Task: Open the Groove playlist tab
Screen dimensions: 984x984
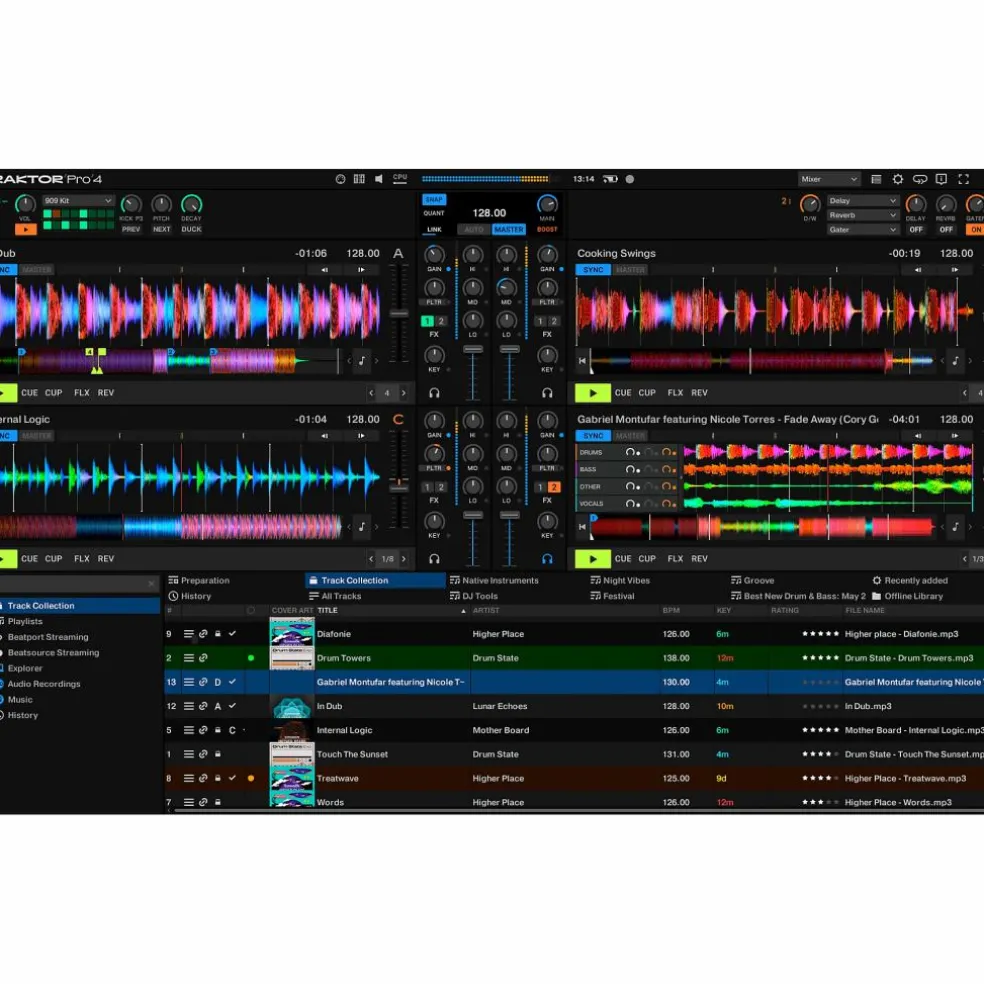Action: (752, 580)
